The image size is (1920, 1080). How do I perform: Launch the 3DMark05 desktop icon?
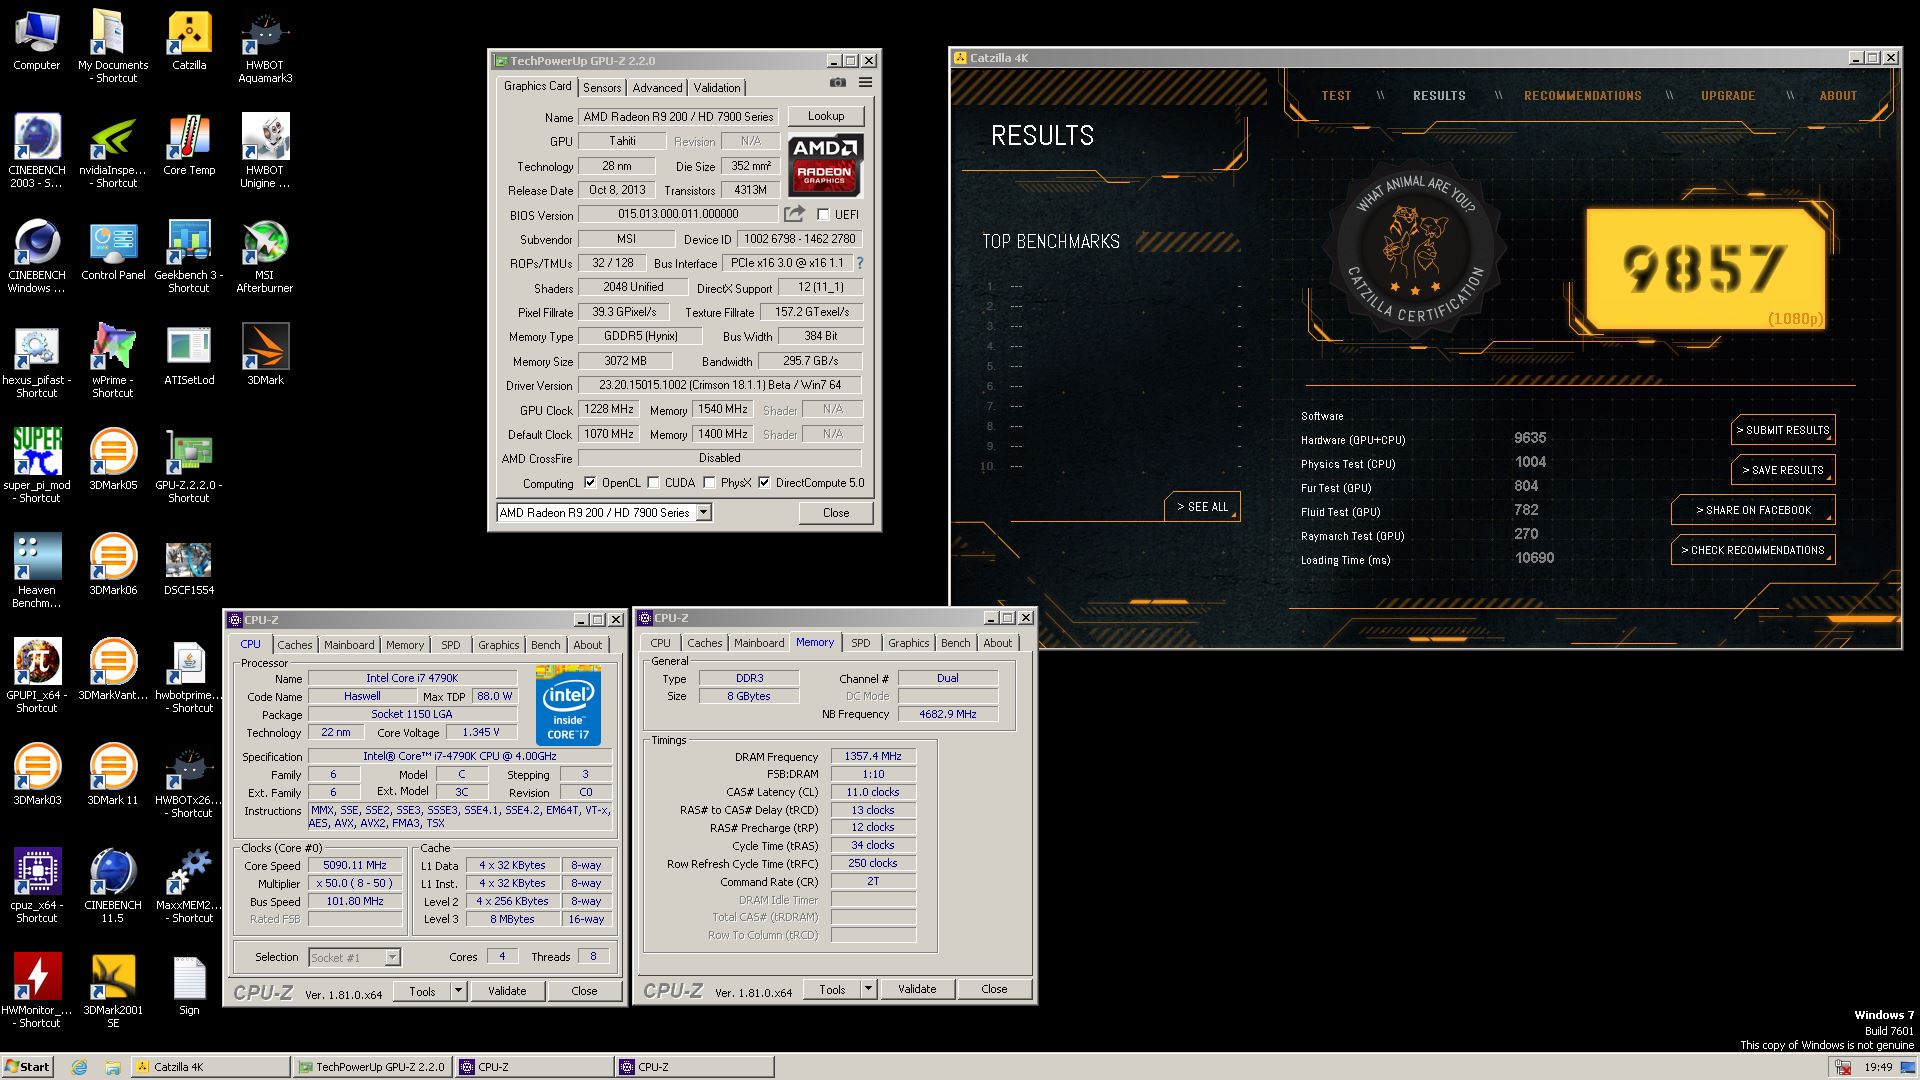(x=113, y=460)
